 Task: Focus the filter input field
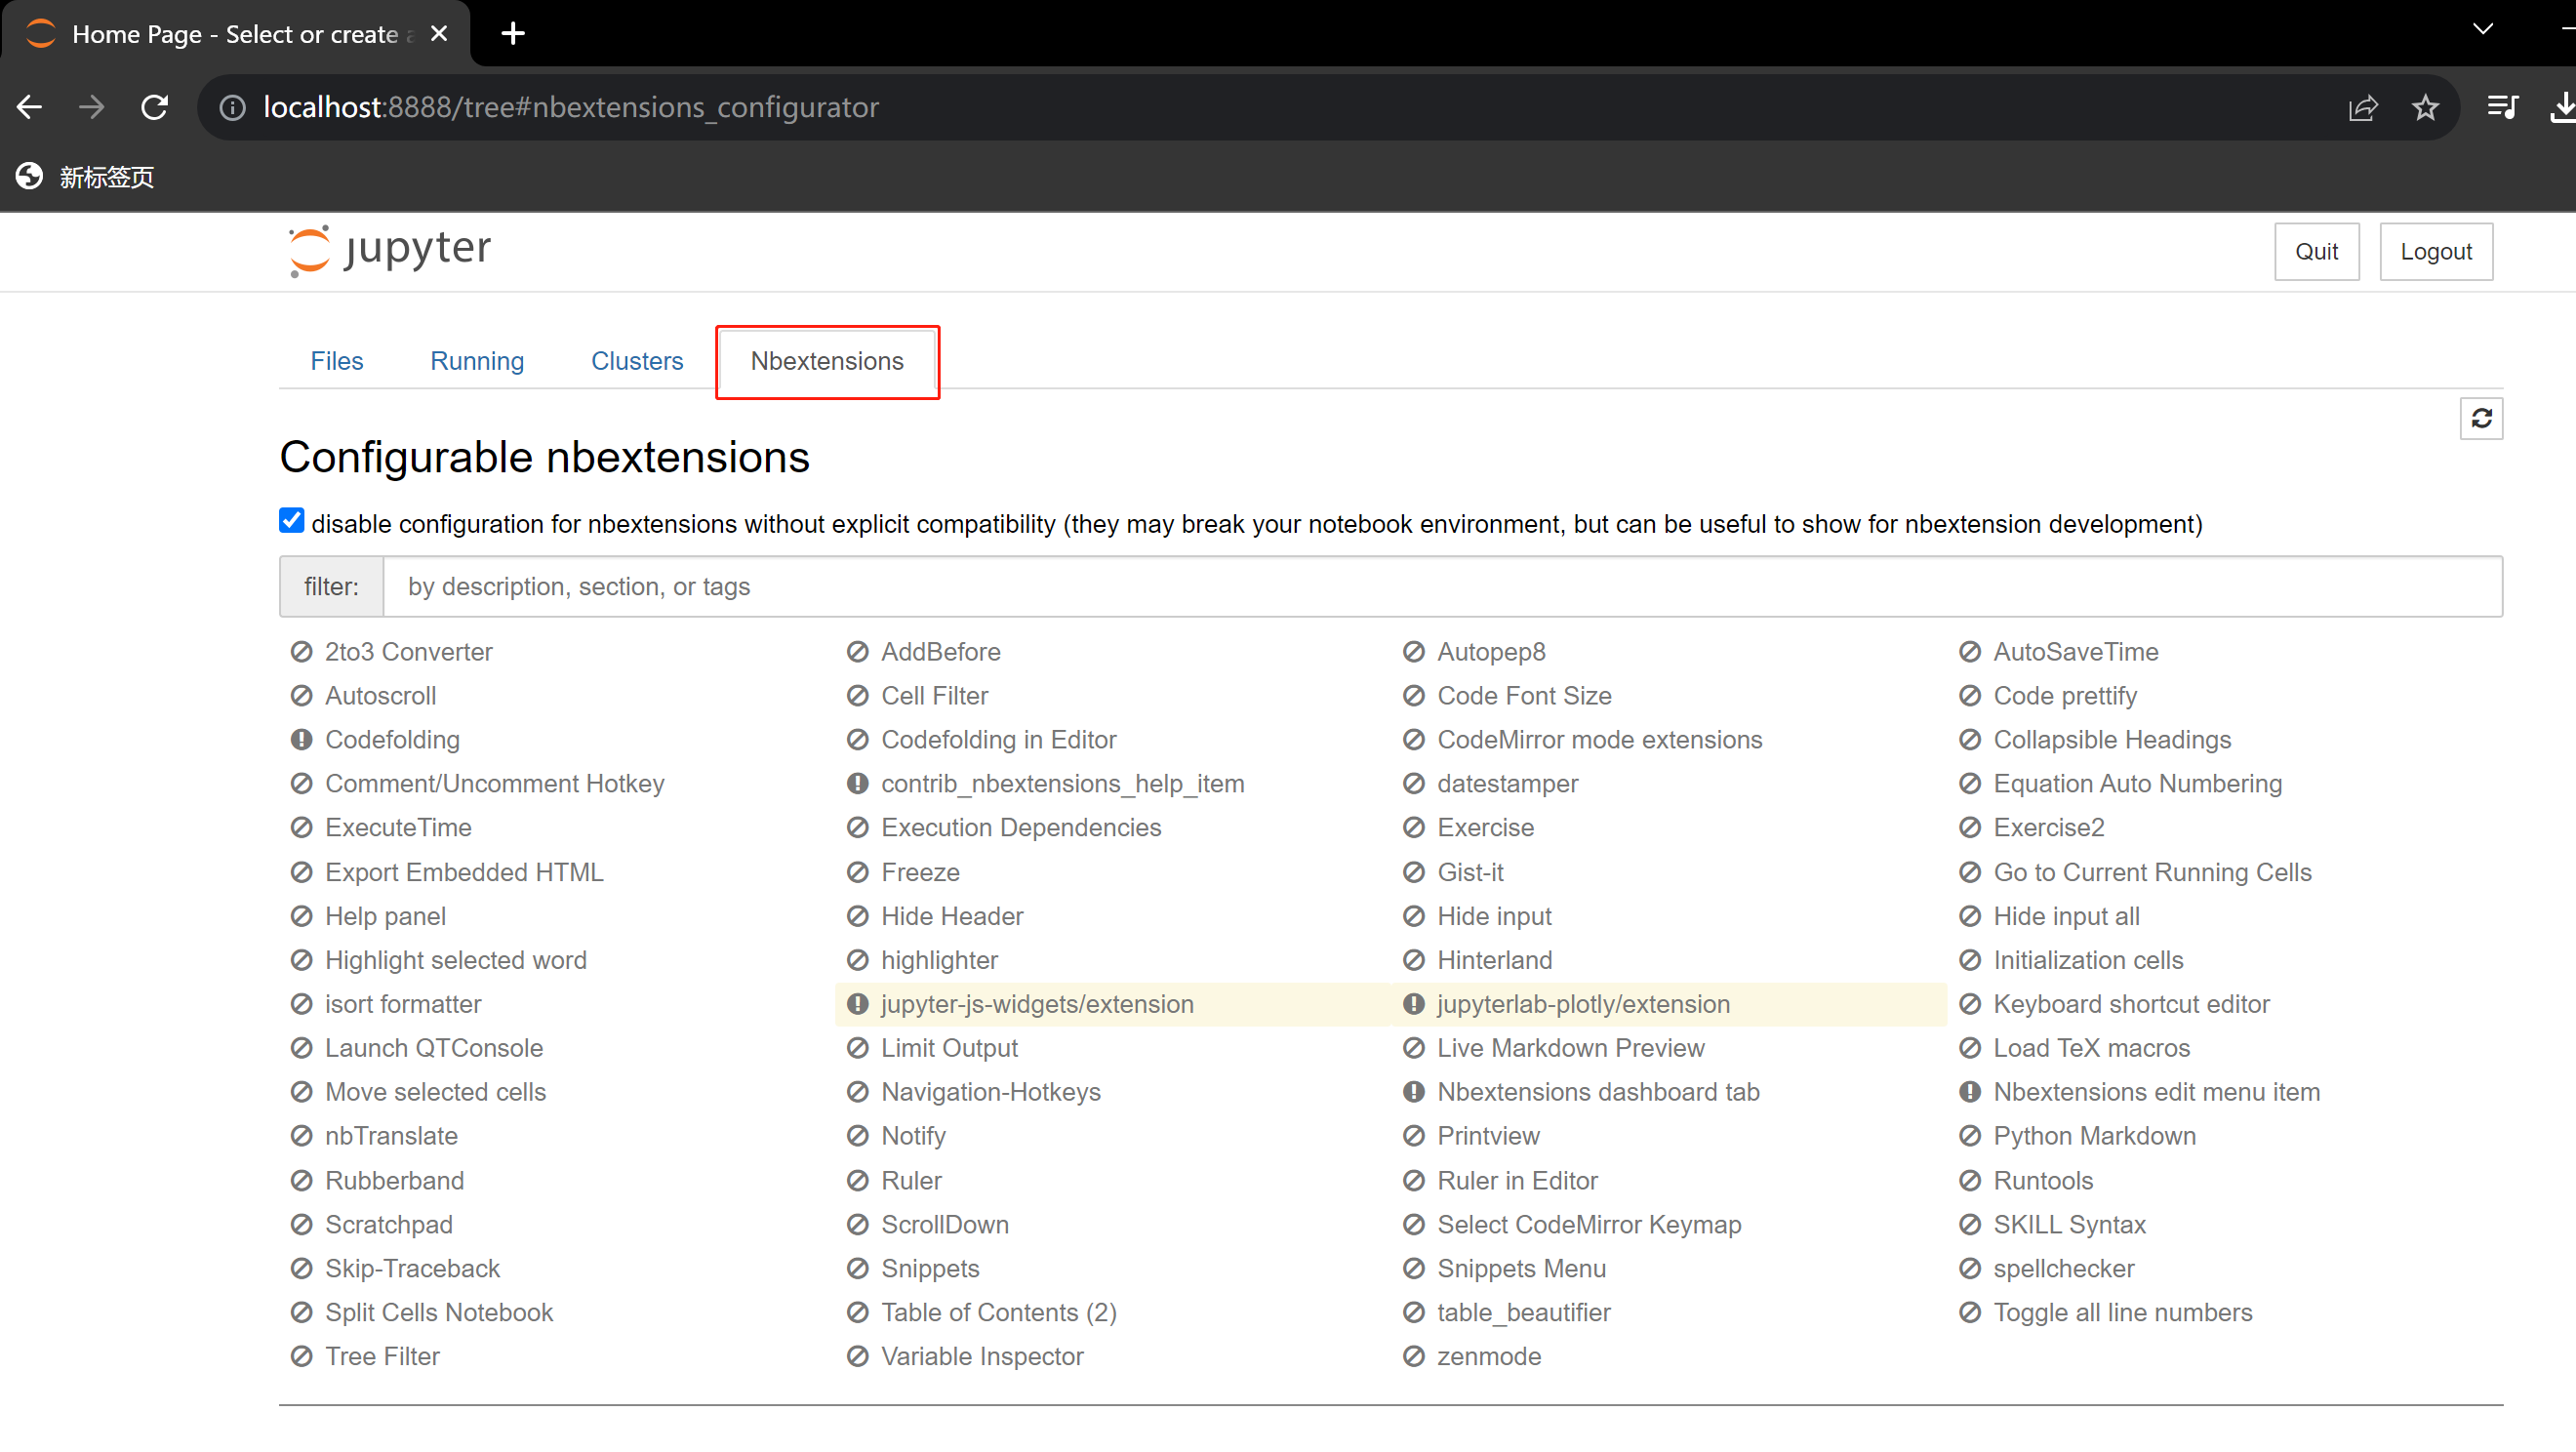coord(1442,586)
